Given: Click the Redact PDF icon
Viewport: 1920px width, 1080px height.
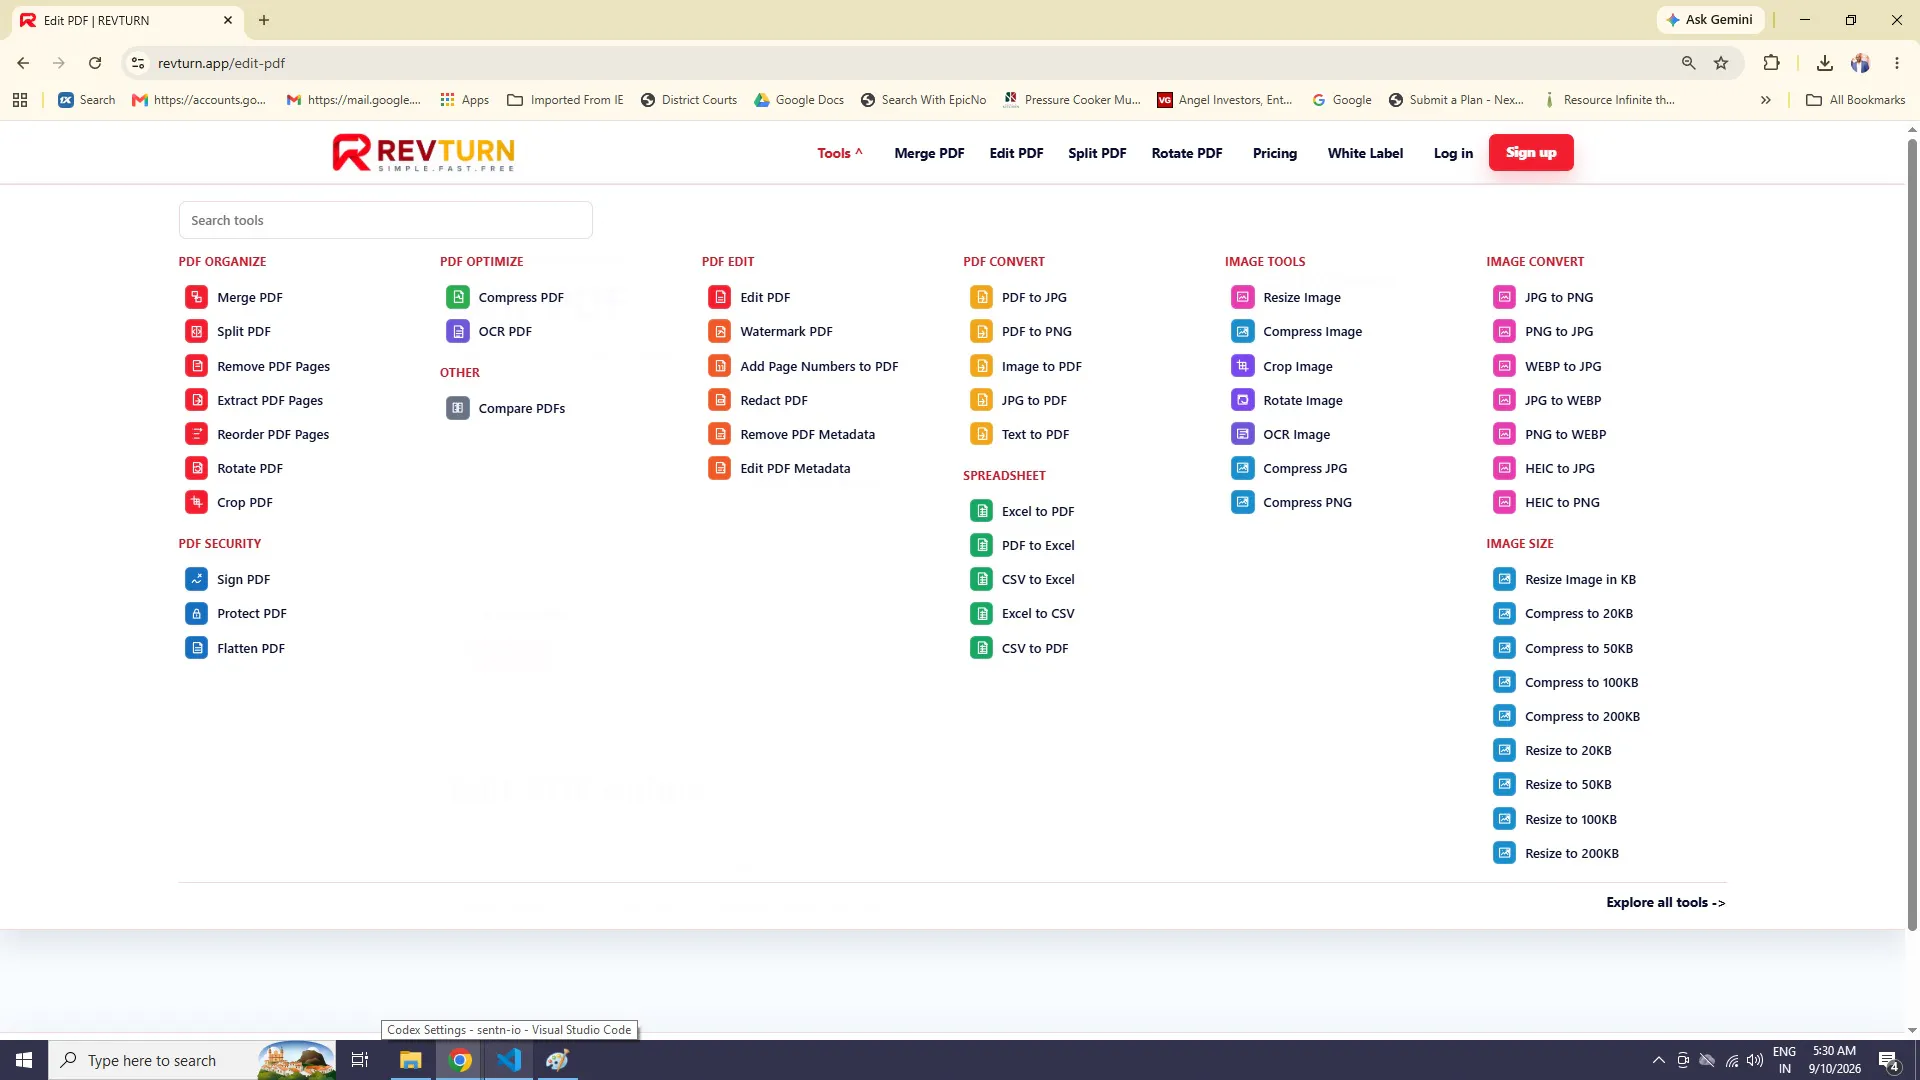Looking at the screenshot, I should click(x=720, y=400).
